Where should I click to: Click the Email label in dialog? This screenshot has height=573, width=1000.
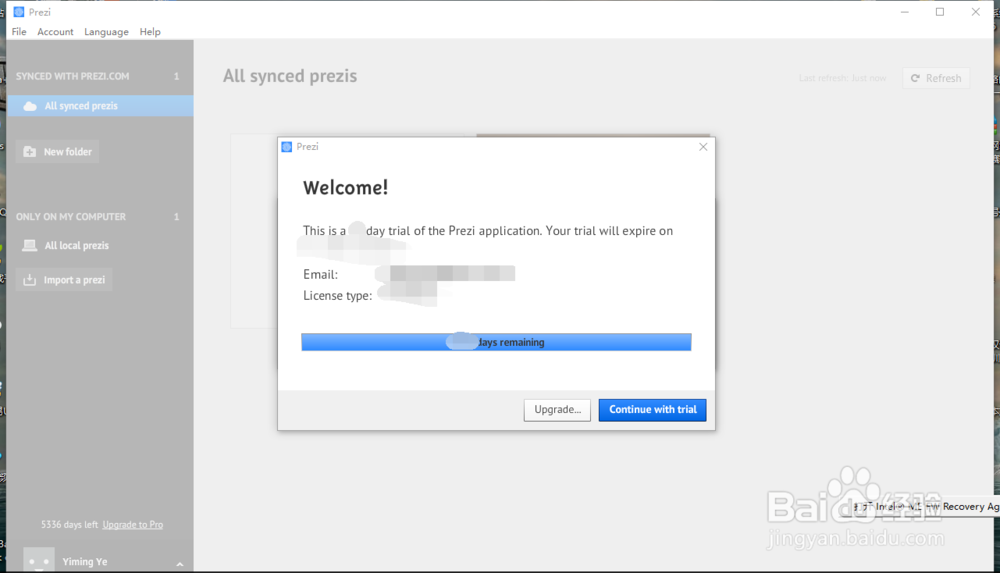[x=320, y=274]
